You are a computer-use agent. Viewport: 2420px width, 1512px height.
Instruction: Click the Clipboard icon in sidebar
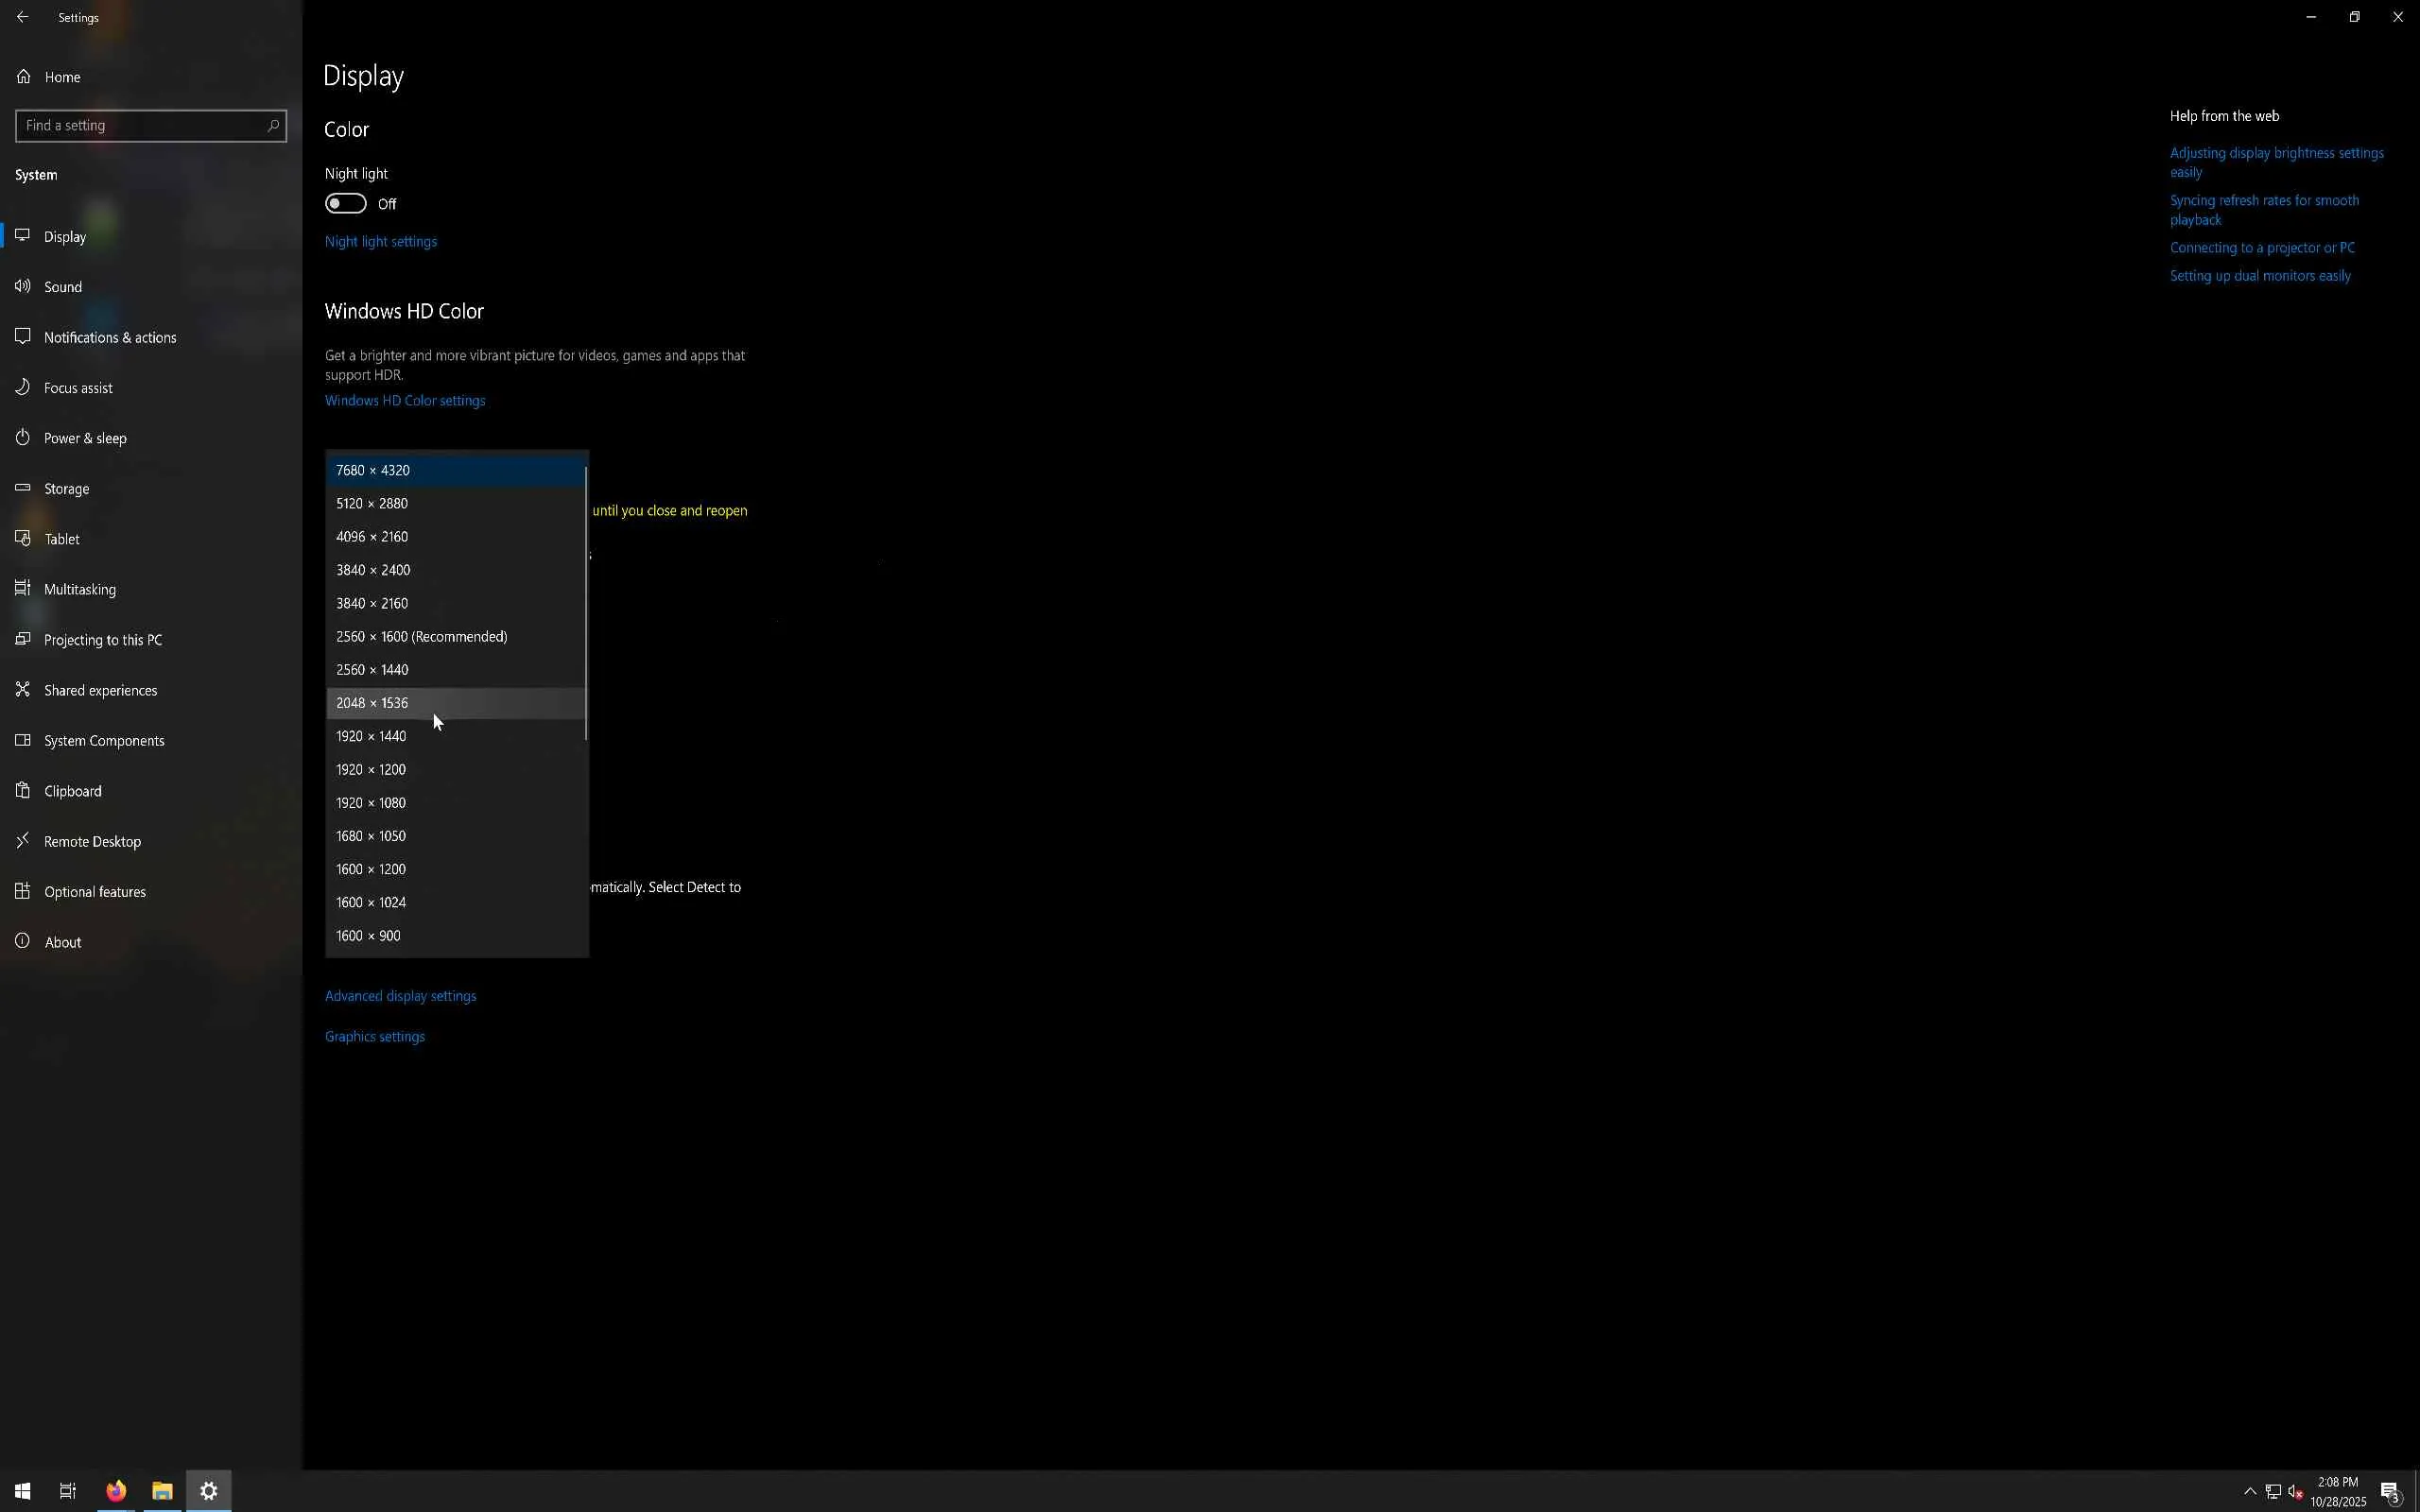click(23, 791)
